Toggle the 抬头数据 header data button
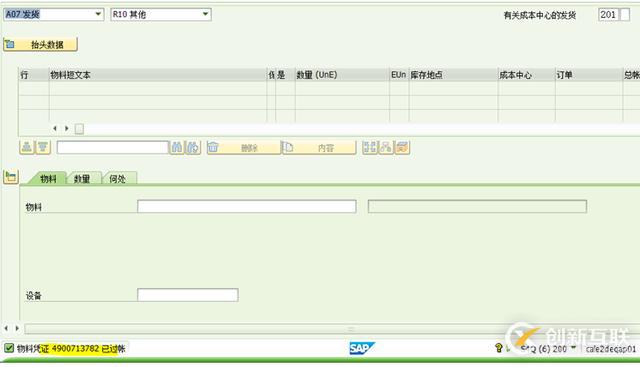The image size is (640, 367). (40, 44)
